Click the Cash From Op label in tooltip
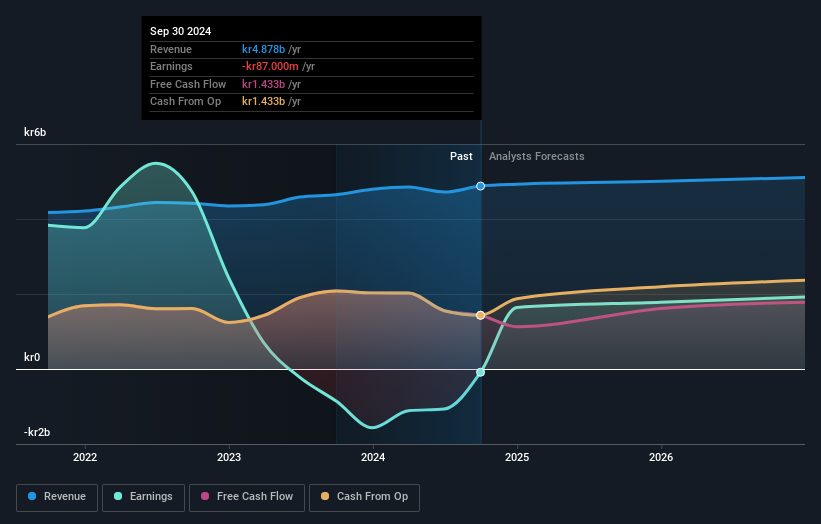 pyautogui.click(x=185, y=102)
